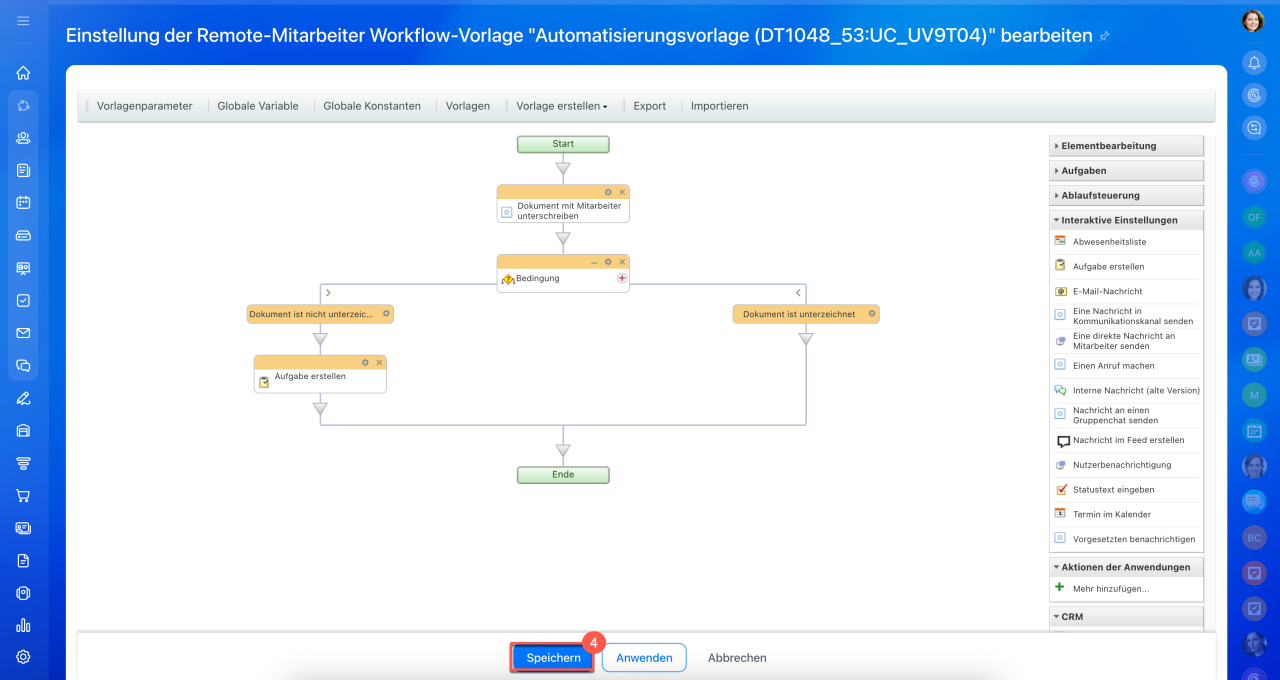Collapse the Bedingung block with minus icon
Viewport: 1280px width, 680px height.
(594, 262)
